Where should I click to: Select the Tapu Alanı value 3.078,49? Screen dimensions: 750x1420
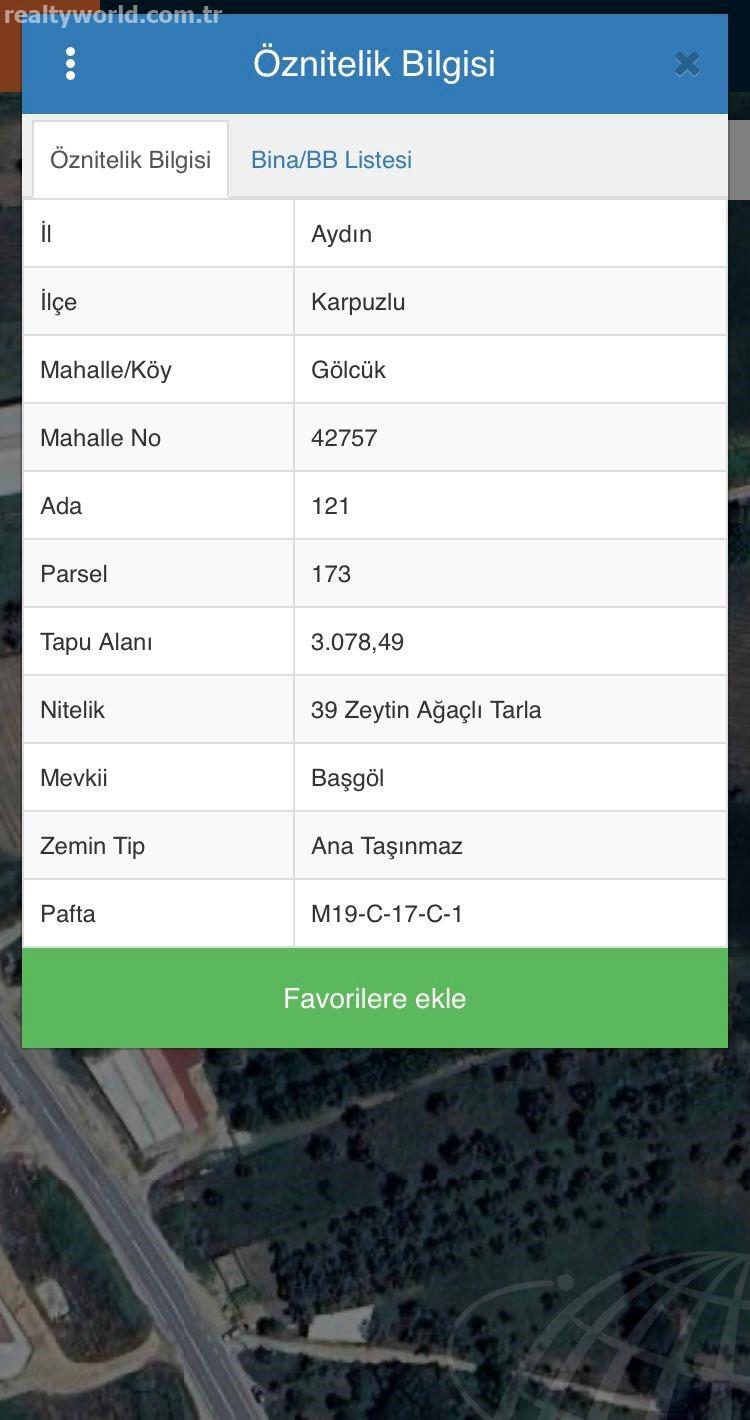coord(357,642)
